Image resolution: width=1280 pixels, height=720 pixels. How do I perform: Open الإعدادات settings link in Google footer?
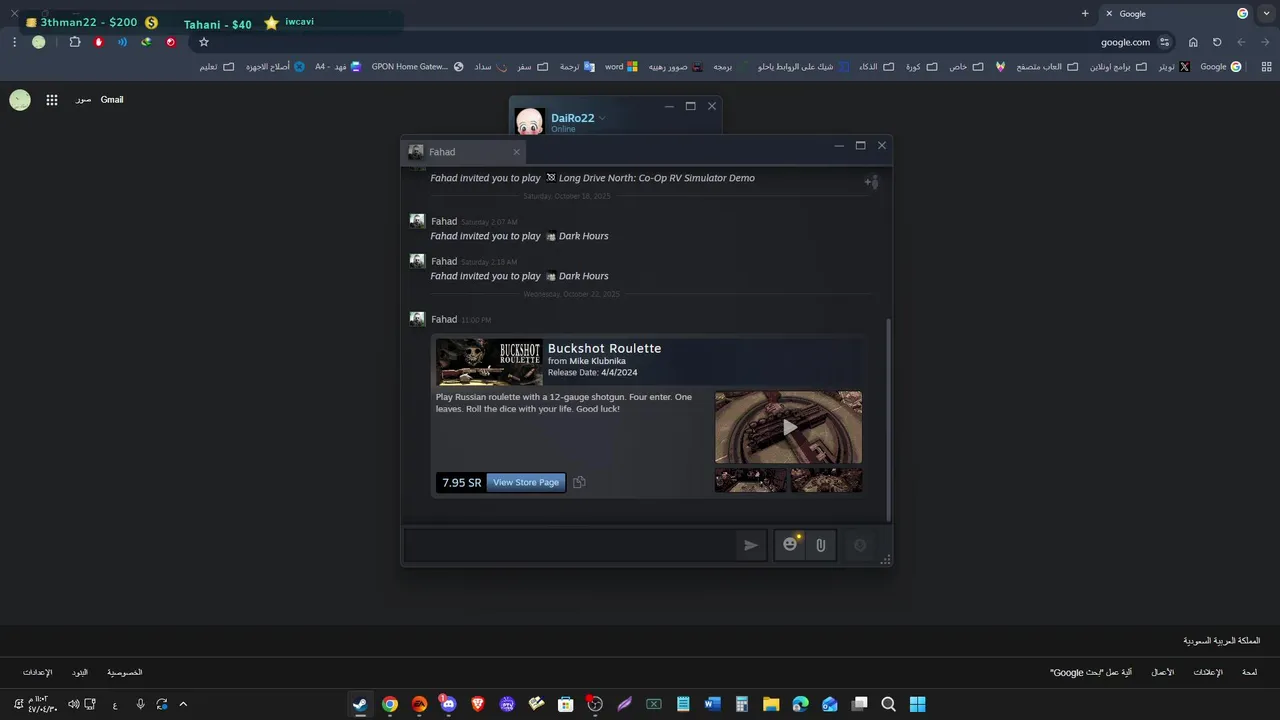37,672
